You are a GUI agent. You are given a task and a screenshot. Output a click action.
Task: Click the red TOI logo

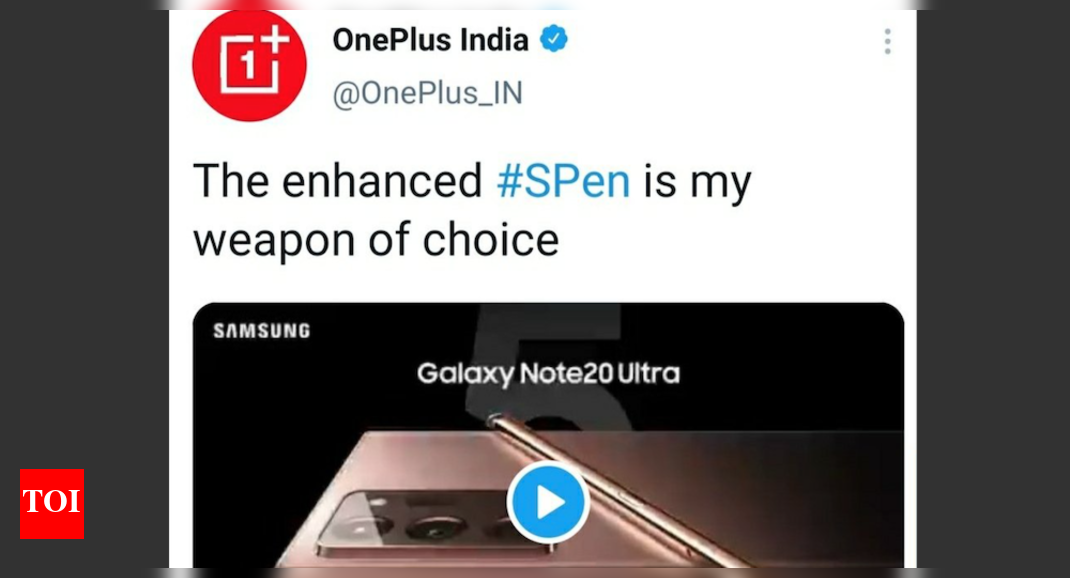pyautogui.click(x=52, y=504)
